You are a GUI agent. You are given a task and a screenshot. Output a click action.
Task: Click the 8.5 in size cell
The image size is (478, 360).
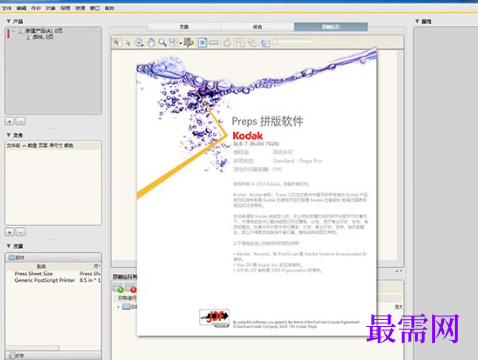pyautogui.click(x=90, y=280)
